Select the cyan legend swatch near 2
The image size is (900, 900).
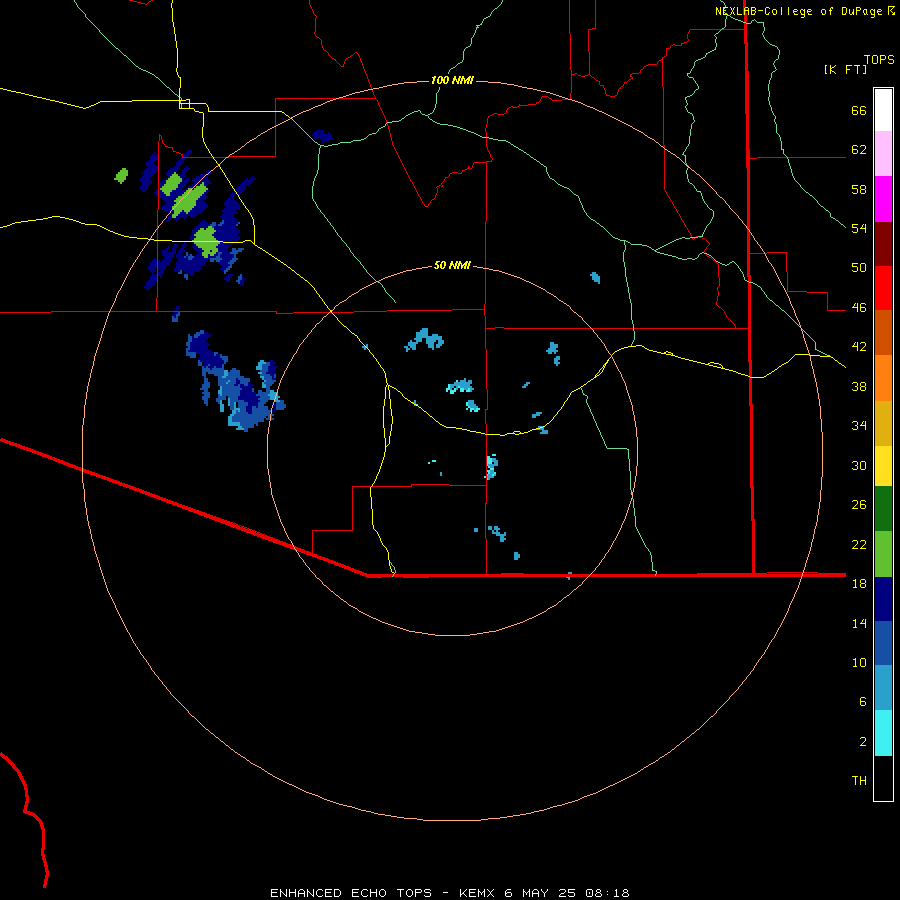pyautogui.click(x=883, y=733)
